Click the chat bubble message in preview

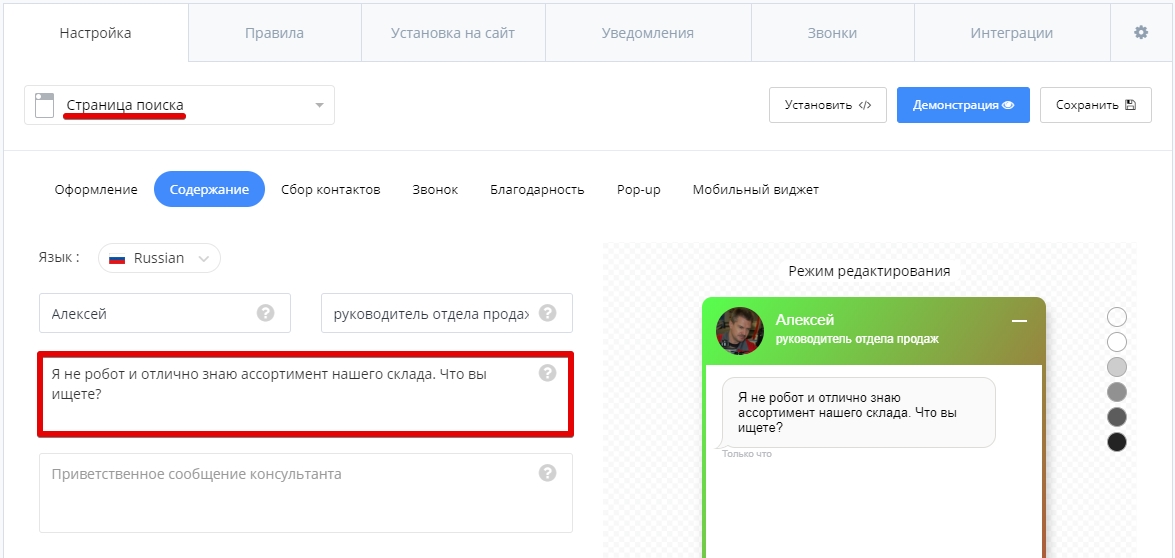coord(859,413)
